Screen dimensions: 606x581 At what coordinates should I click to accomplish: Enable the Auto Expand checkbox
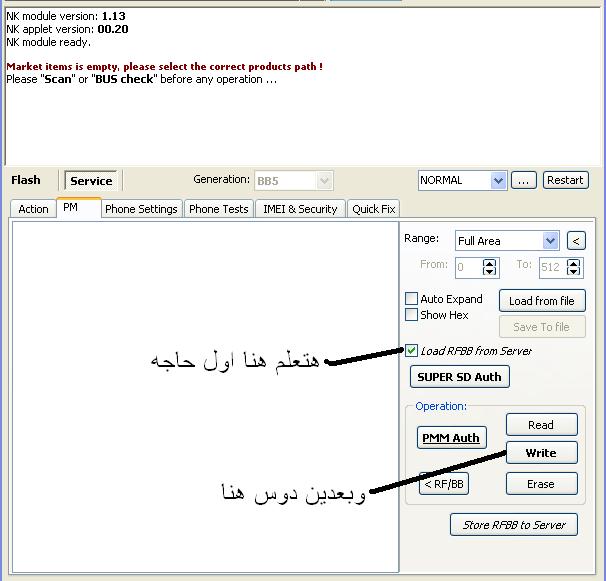[x=411, y=298]
